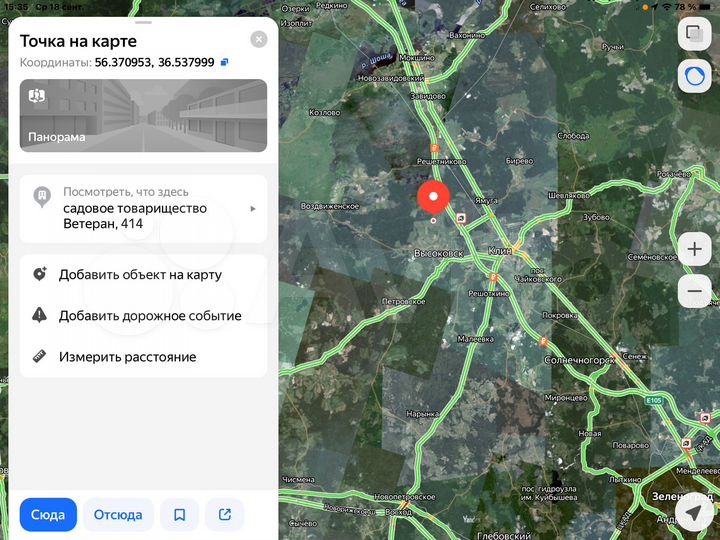Center map on my location arrow
The height and width of the screenshot is (540, 720).
coord(693,512)
